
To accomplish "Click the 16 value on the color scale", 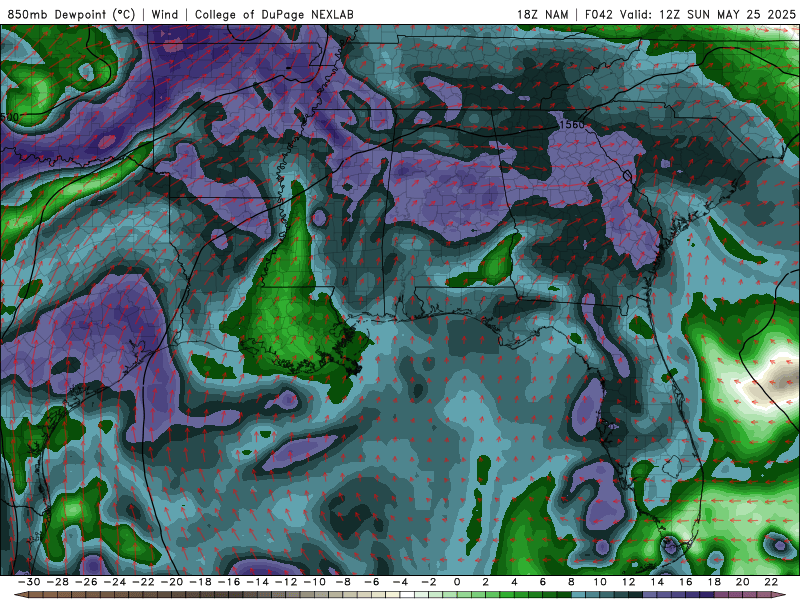I will pos(686,582).
